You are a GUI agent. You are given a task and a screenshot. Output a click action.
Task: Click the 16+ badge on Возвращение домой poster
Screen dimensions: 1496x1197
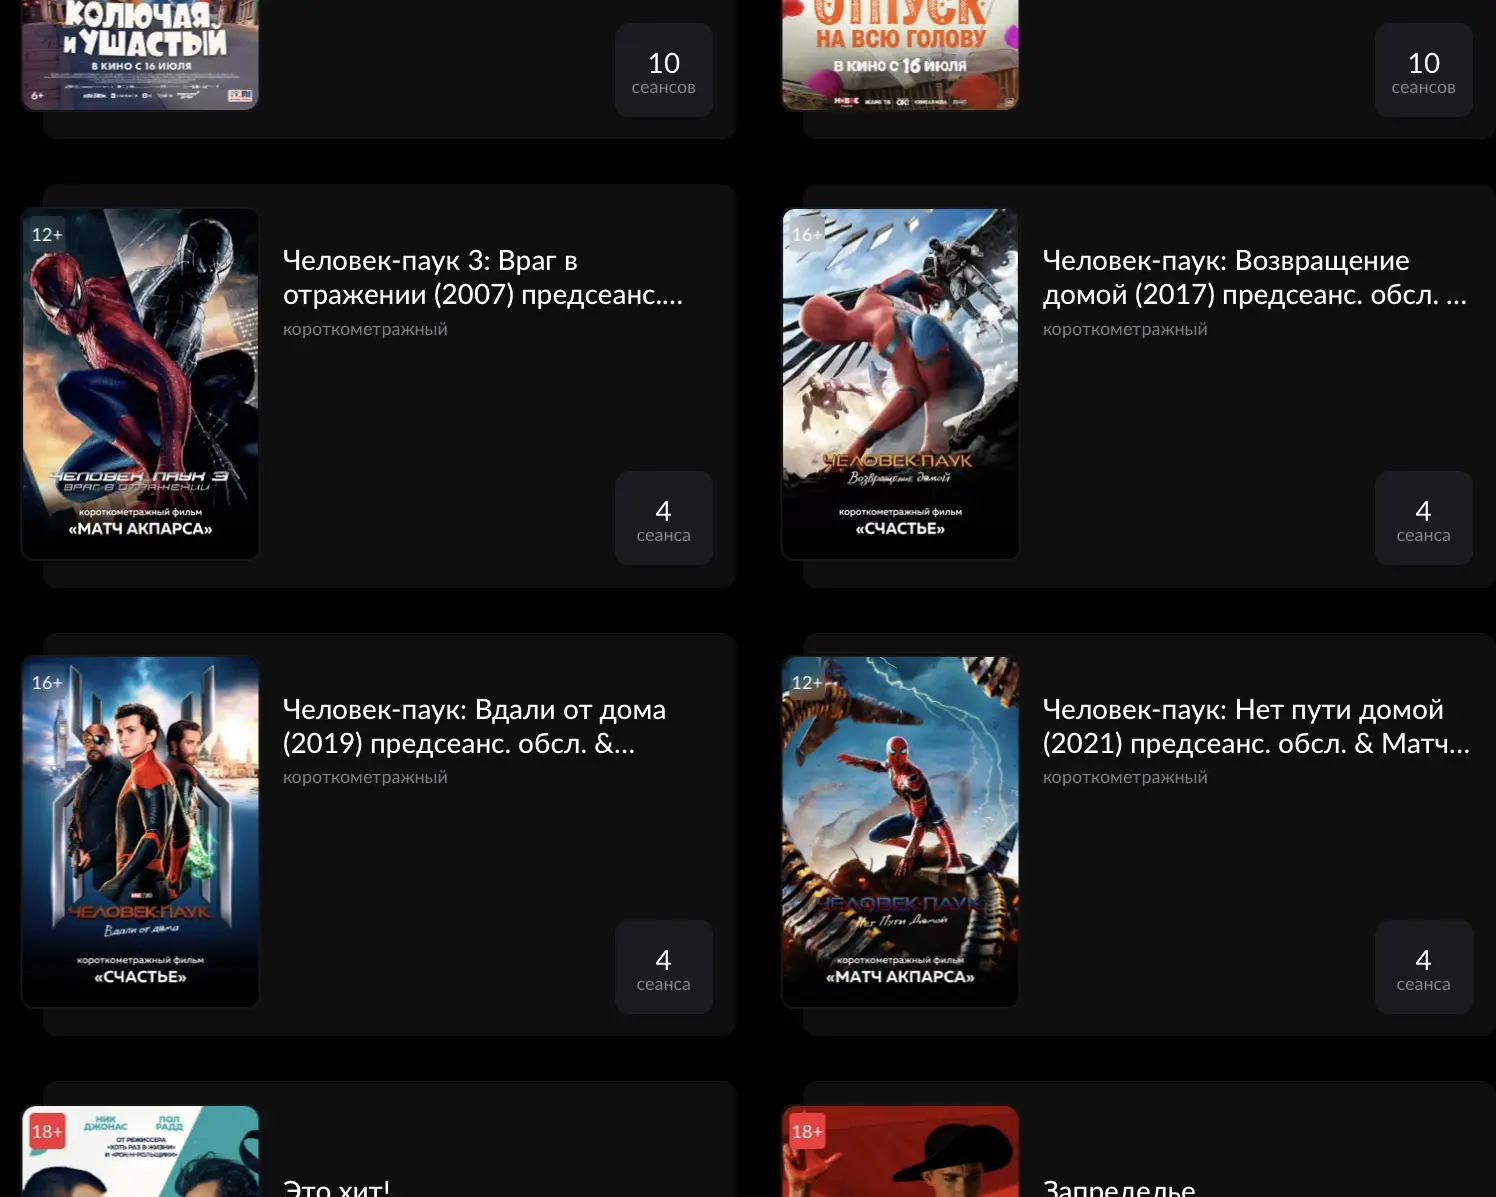point(807,234)
